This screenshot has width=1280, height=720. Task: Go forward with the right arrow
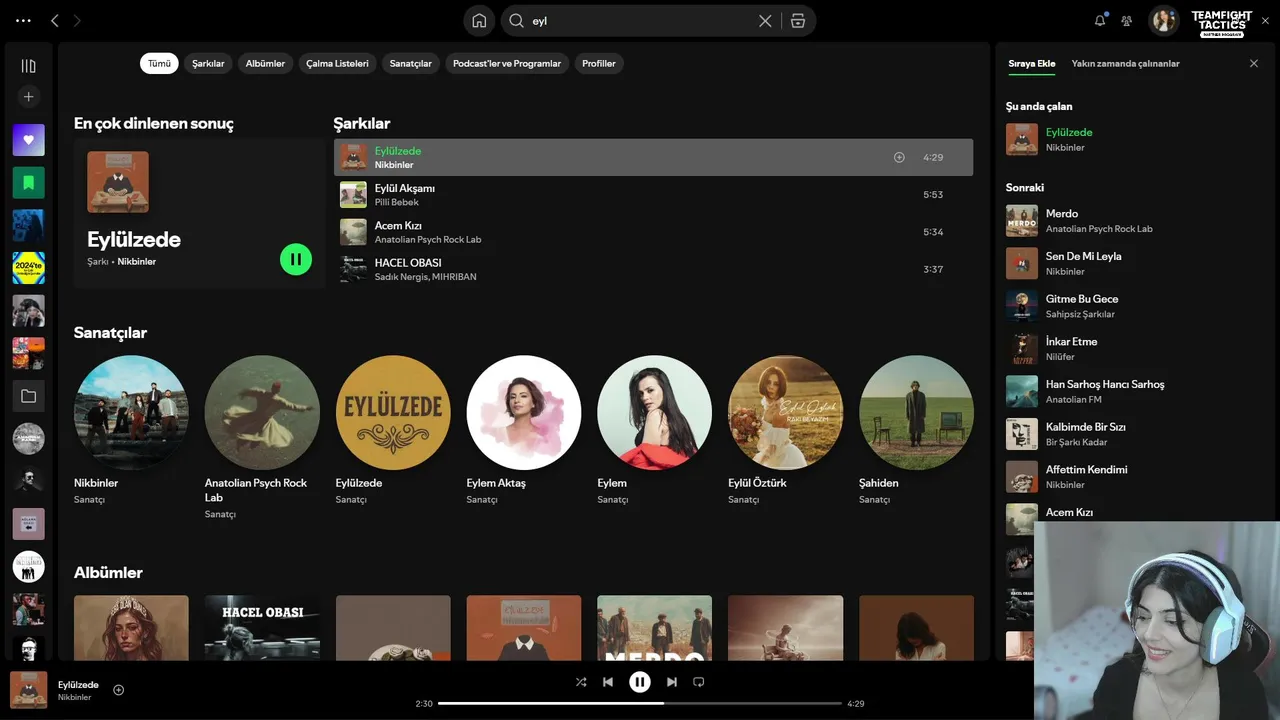tap(77, 20)
